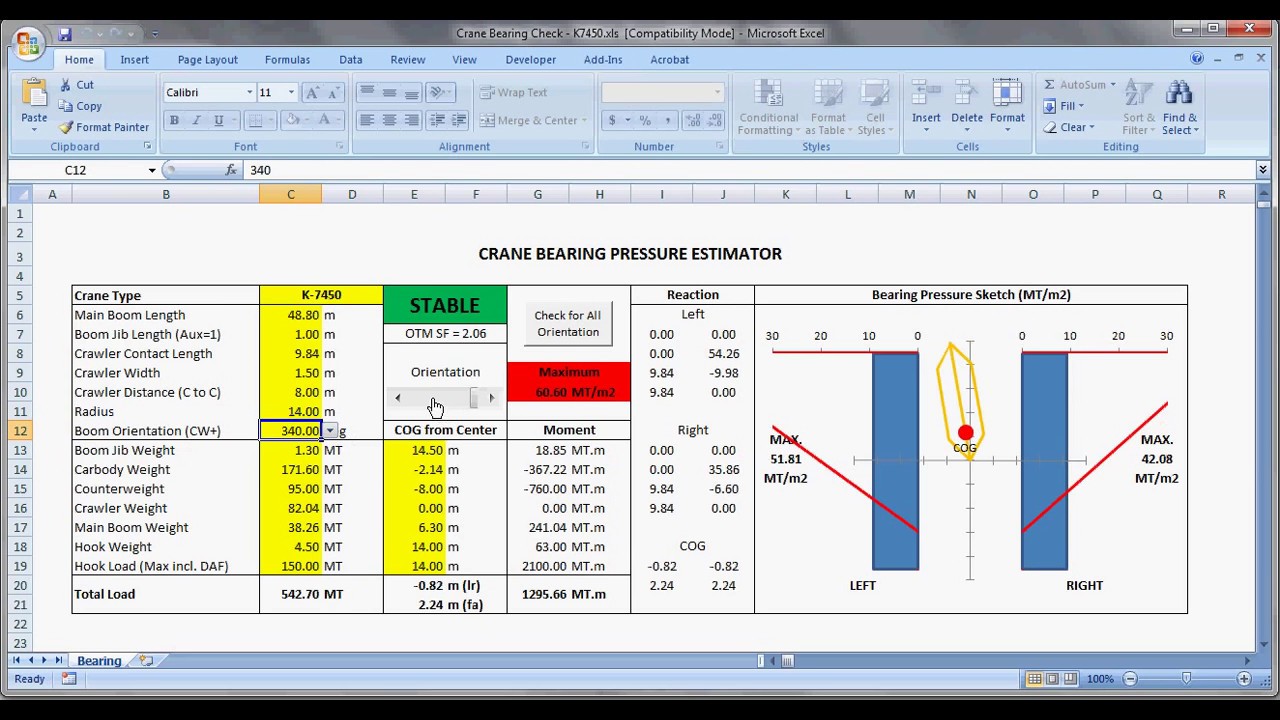Click Grow Font icon

pyautogui.click(x=313, y=93)
